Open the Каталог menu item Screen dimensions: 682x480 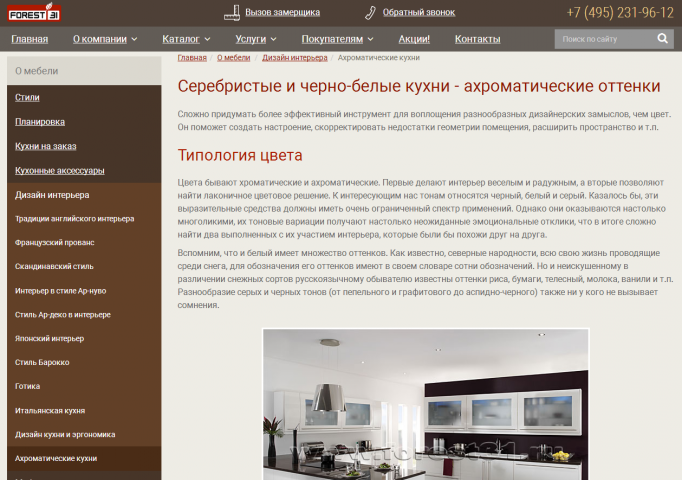coord(181,39)
